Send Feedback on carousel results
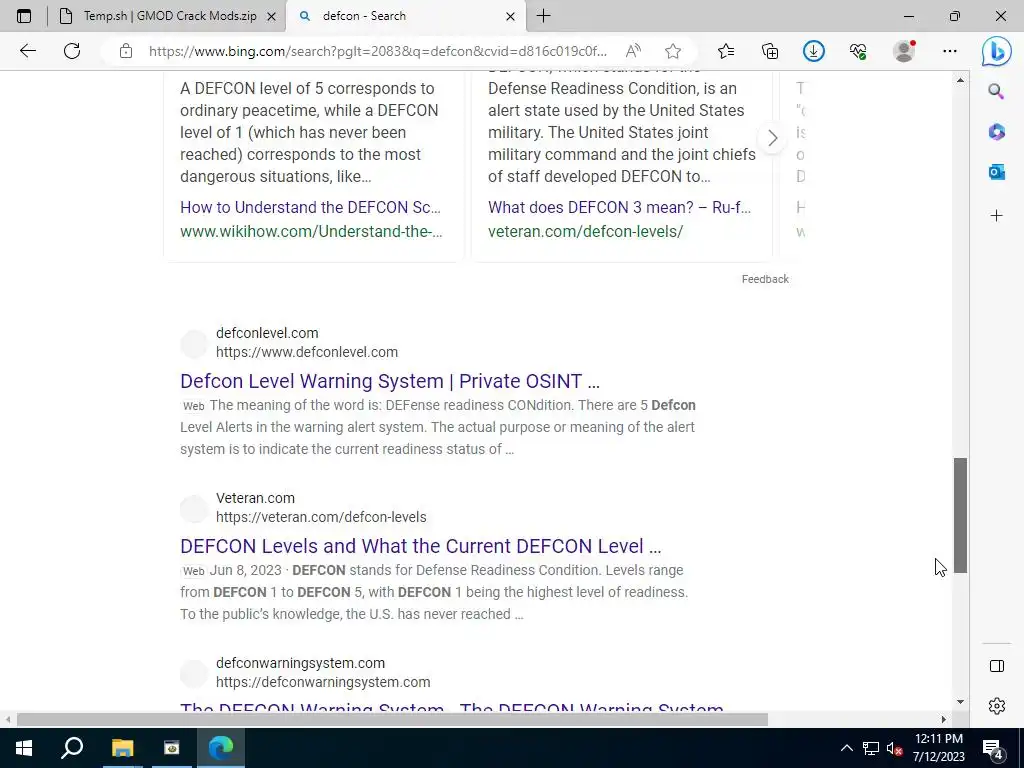Image resolution: width=1024 pixels, height=768 pixels. (765, 279)
